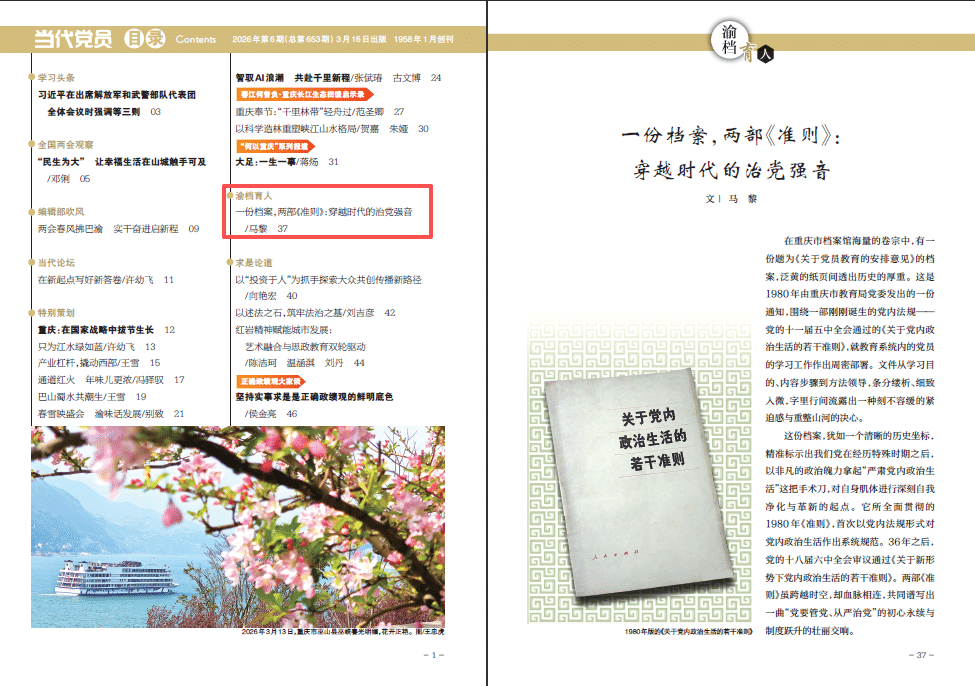975x686 pixels.
Task: Select 重庆:在国家战略中拔节生长 contents entry
Action: 95,329
